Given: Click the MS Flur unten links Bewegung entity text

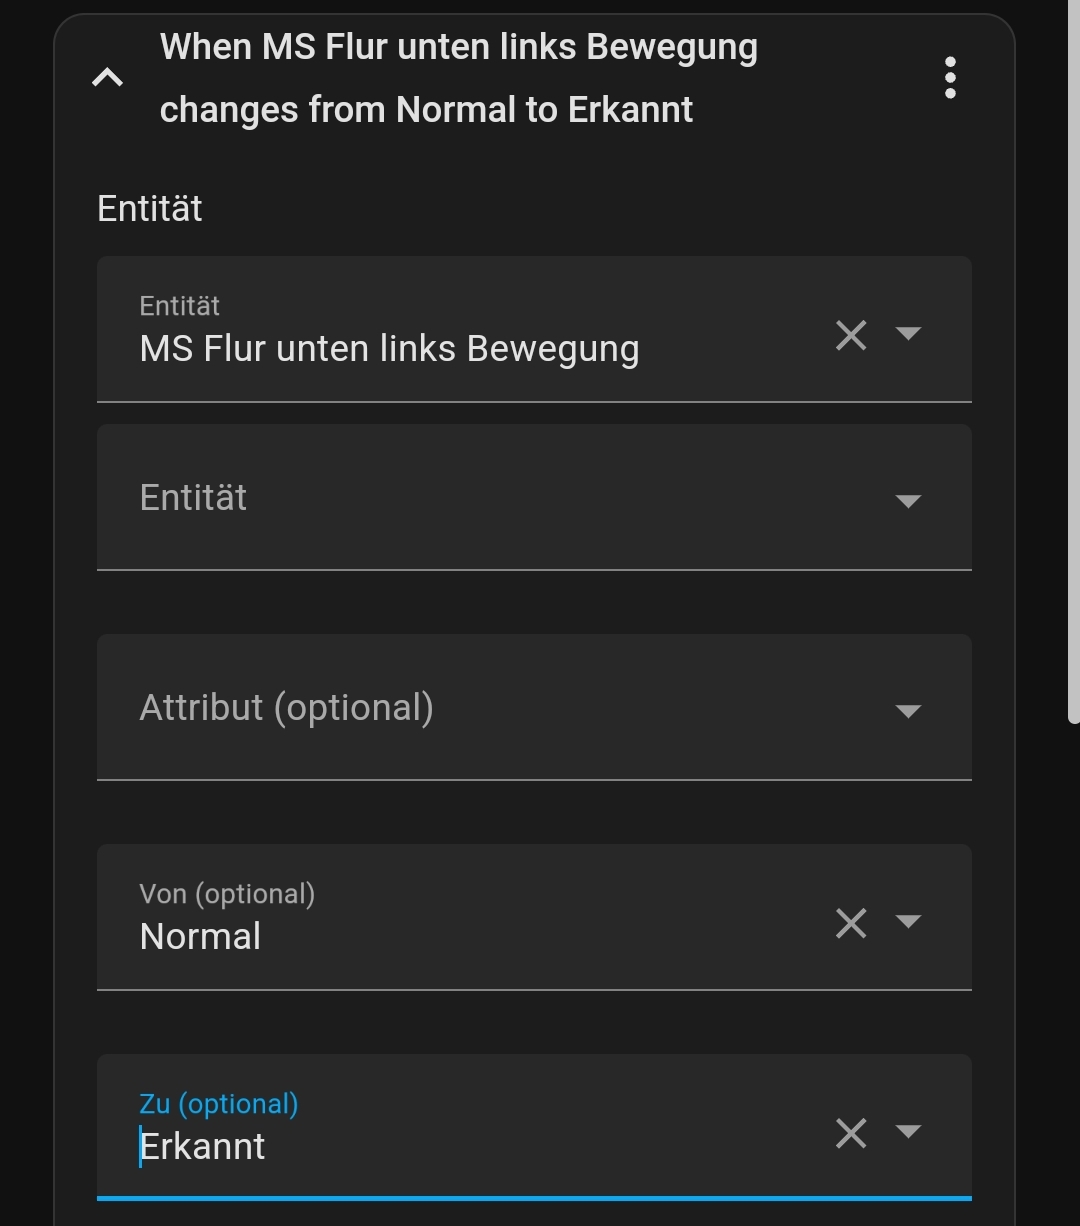Looking at the screenshot, I should click(389, 349).
